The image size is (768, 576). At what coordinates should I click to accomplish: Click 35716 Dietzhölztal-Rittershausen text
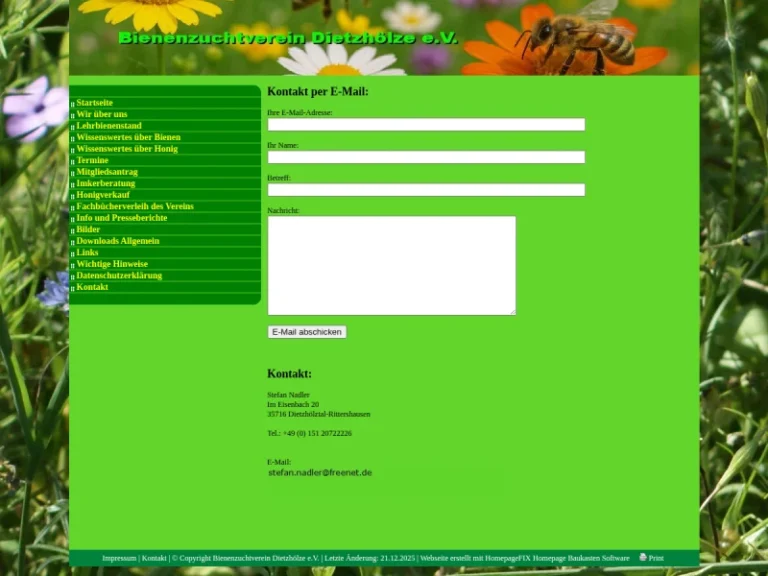(319, 414)
